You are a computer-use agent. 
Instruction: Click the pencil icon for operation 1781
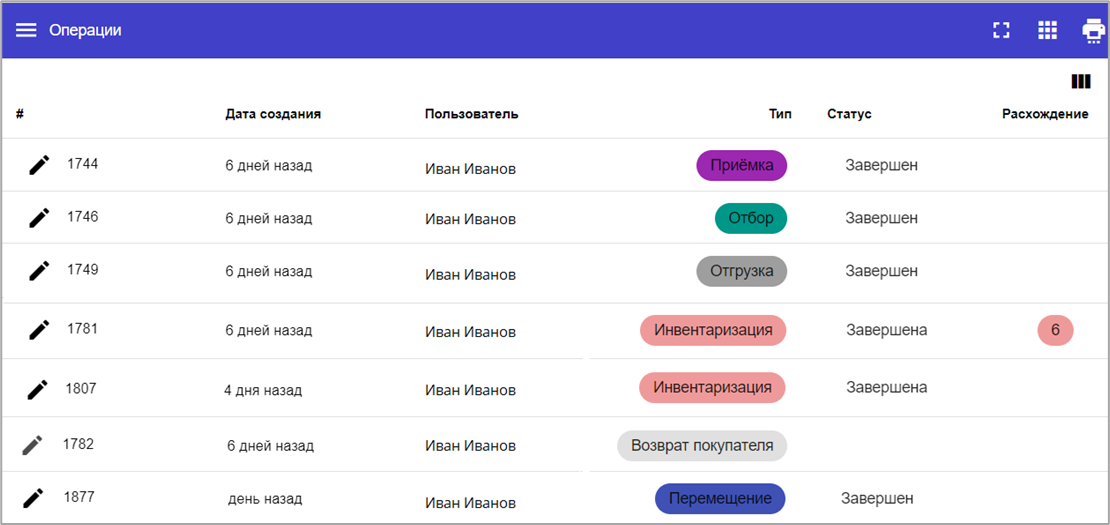(x=39, y=329)
